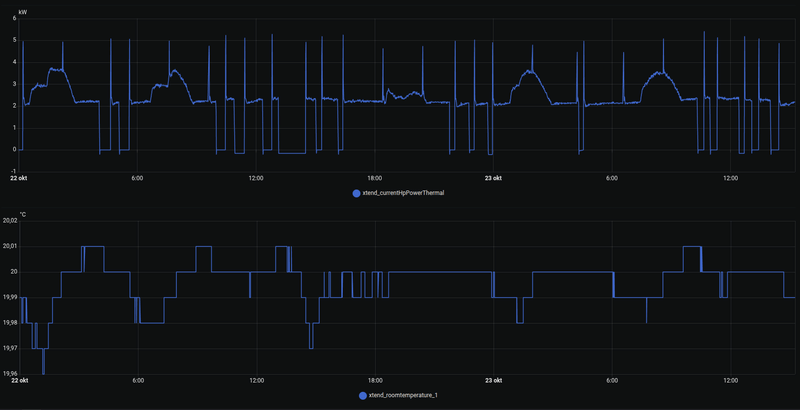800x410 pixels.
Task: Click the '-1' y-axis value on the power chart
Action: (x=14, y=171)
